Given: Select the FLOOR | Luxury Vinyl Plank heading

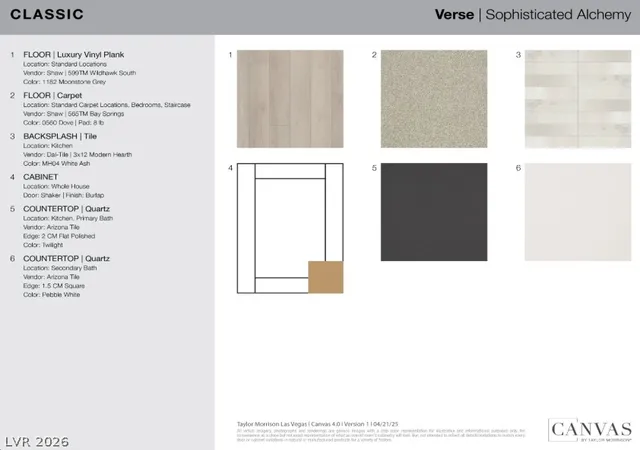Looking at the screenshot, I should [73, 55].
